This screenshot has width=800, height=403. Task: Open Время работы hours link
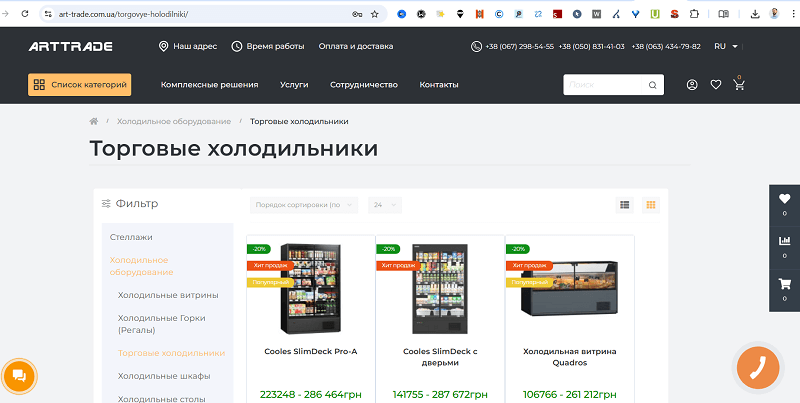coord(268,46)
